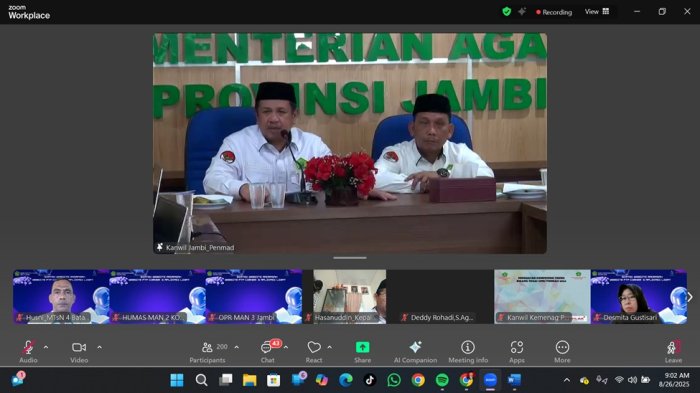The height and width of the screenshot is (393, 700).
Task: Open Wi-Fi network settings in tray
Action: (x=619, y=380)
